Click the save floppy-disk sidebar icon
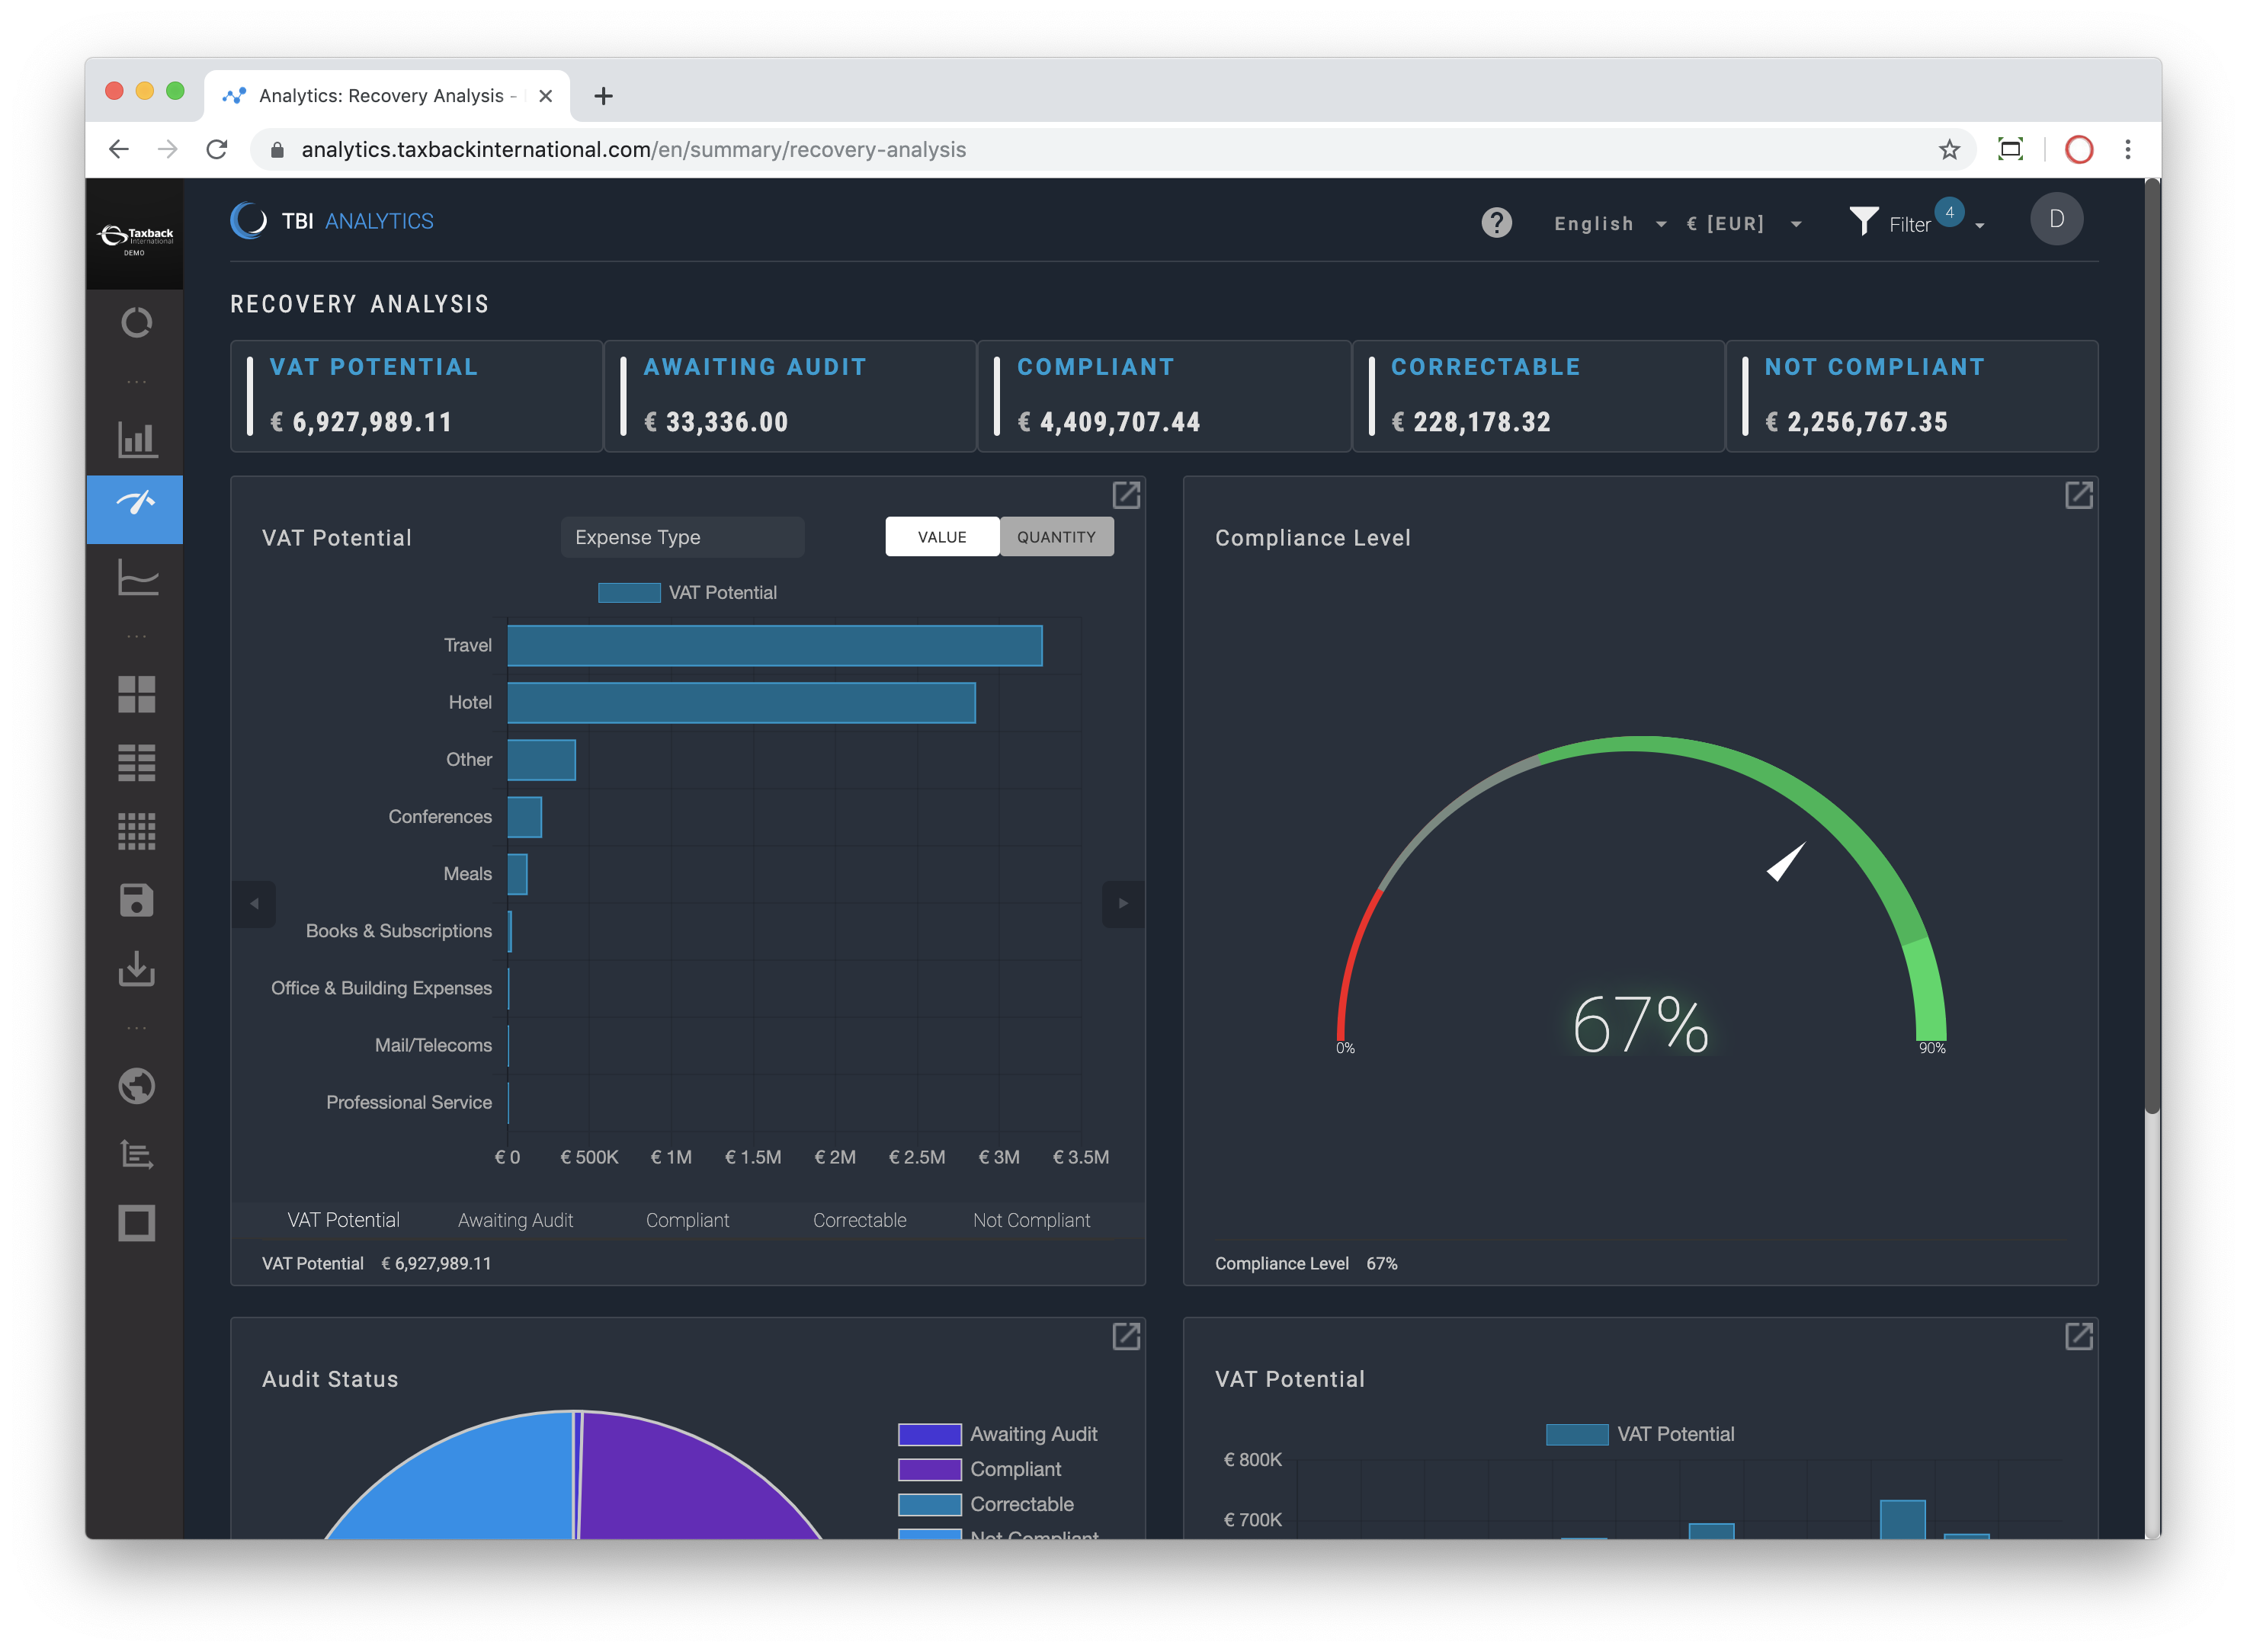Image resolution: width=2247 pixels, height=1652 pixels. pos(136,900)
